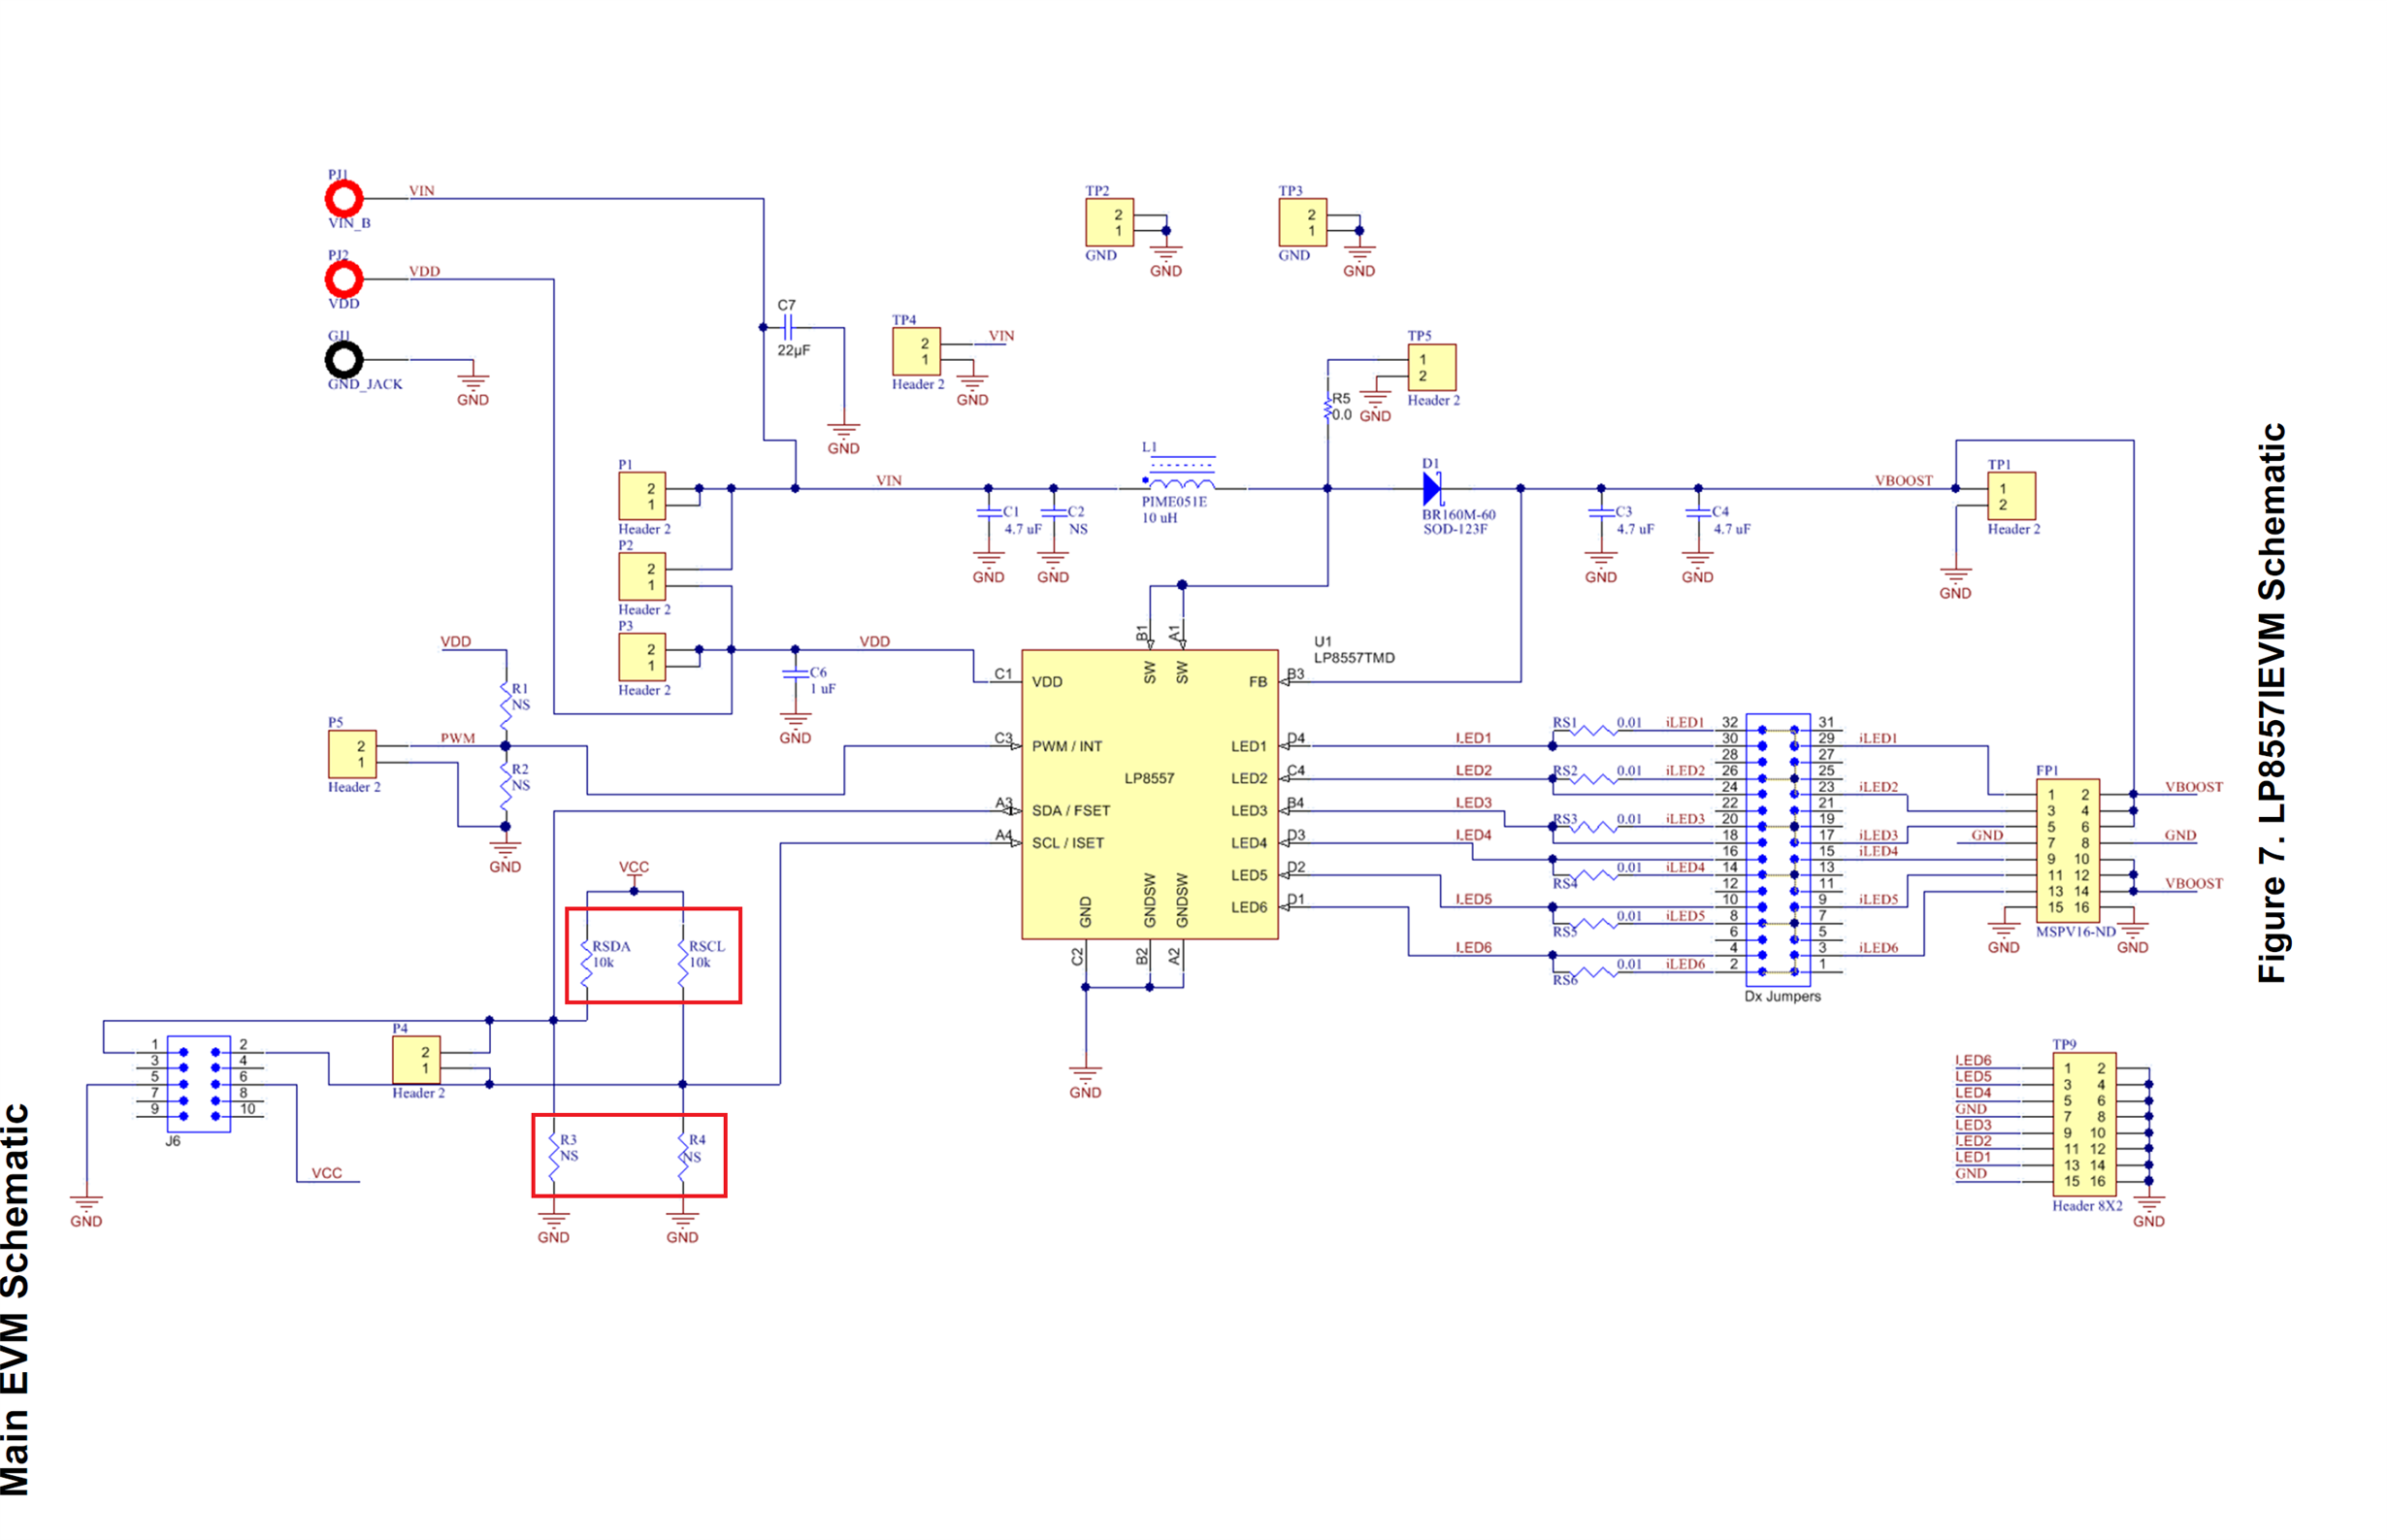Click the TP5 Header 2 connector

pos(1431,367)
